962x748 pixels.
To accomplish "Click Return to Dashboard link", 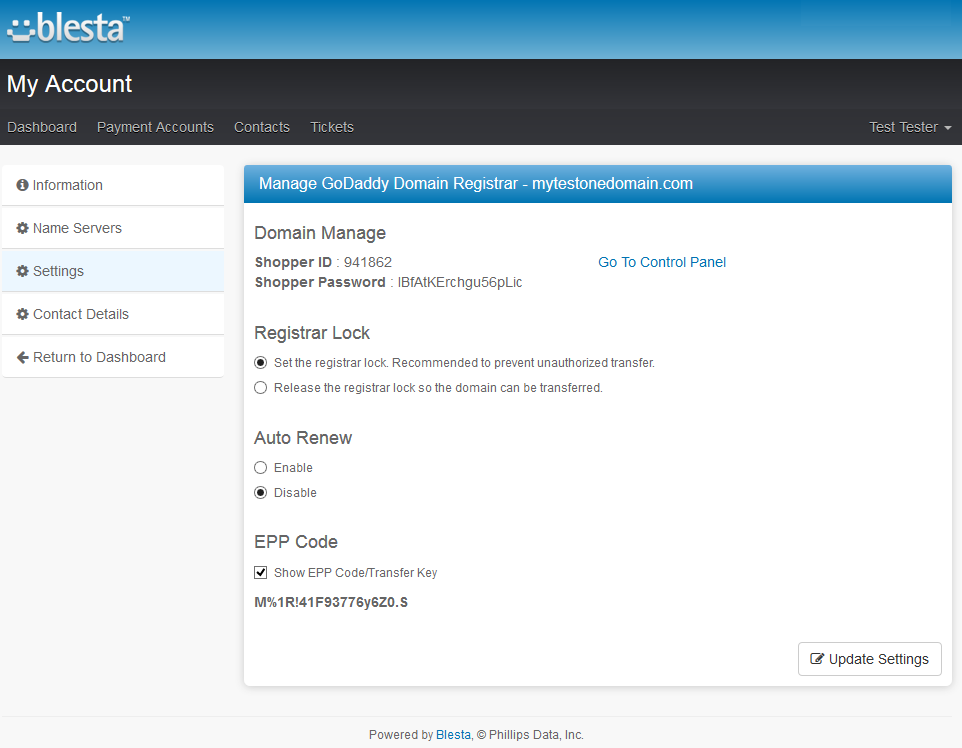I will click(x=113, y=357).
